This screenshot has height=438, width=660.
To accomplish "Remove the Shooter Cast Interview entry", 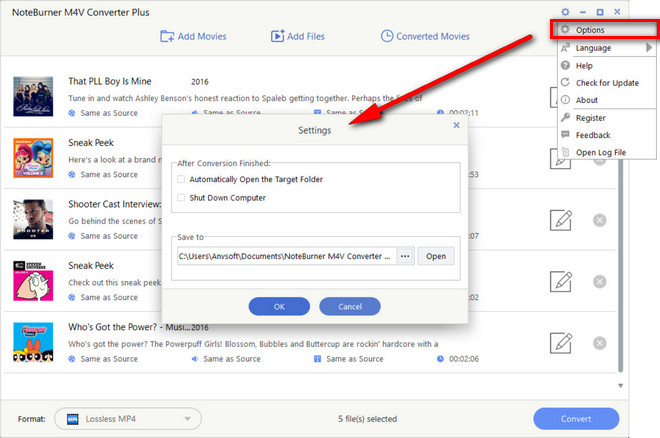I will (599, 220).
